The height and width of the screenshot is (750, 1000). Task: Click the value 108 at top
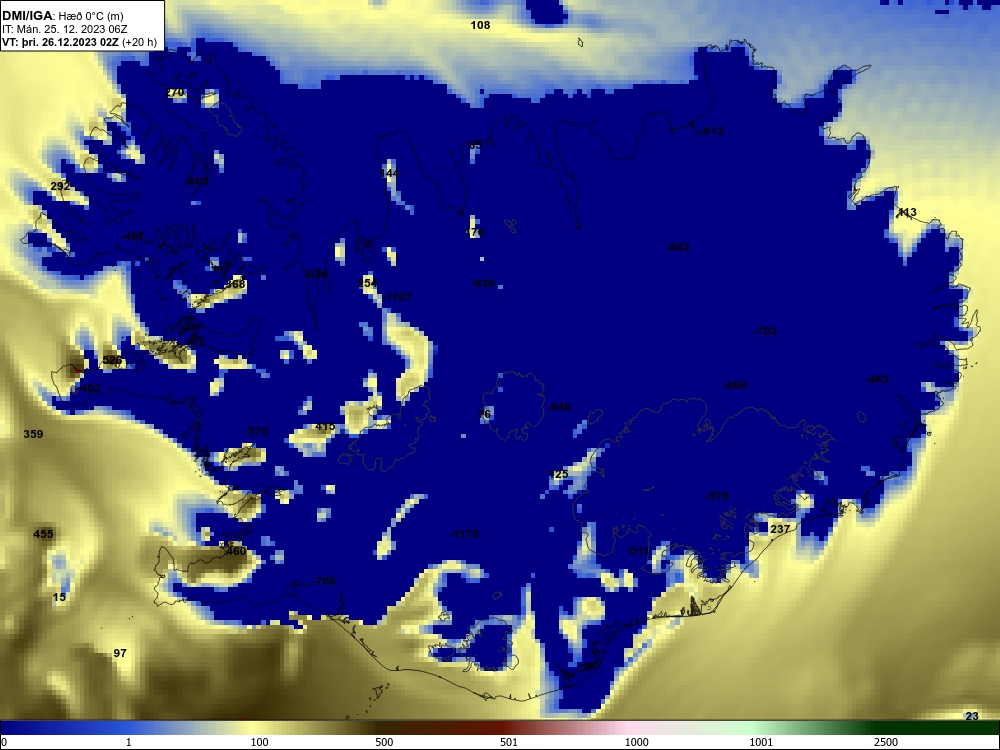[x=480, y=25]
